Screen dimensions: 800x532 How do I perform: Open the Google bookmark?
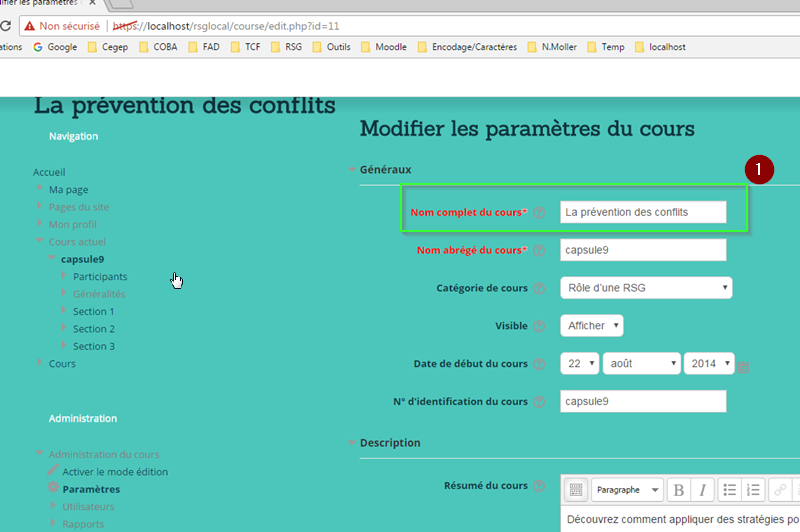click(x=55, y=47)
